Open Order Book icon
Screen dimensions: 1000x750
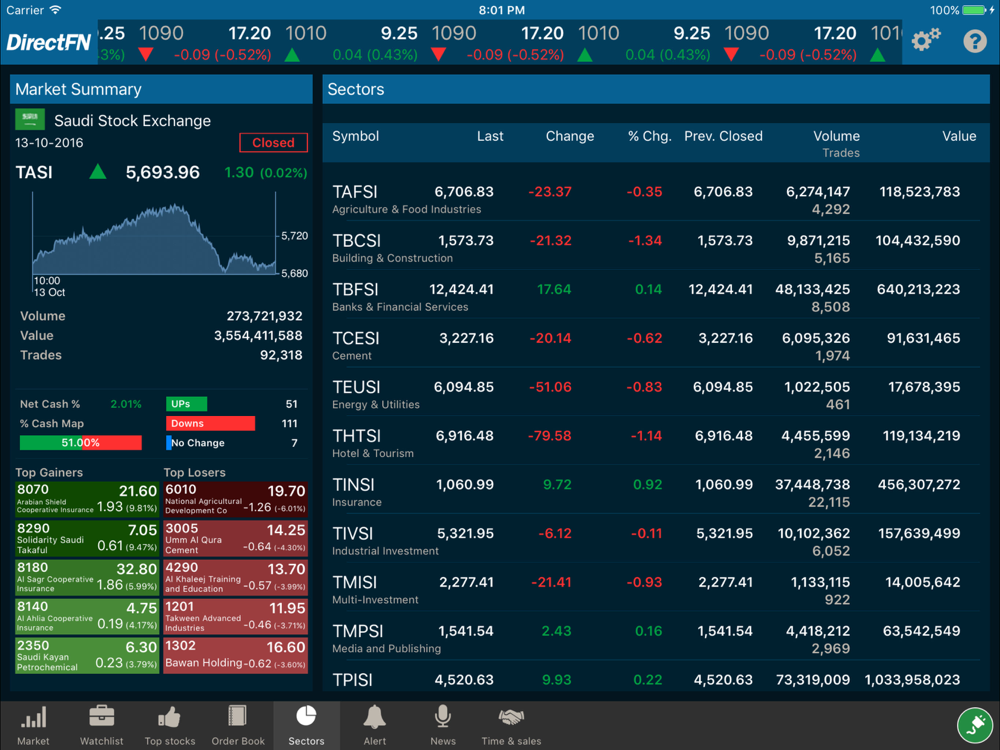coord(238,717)
